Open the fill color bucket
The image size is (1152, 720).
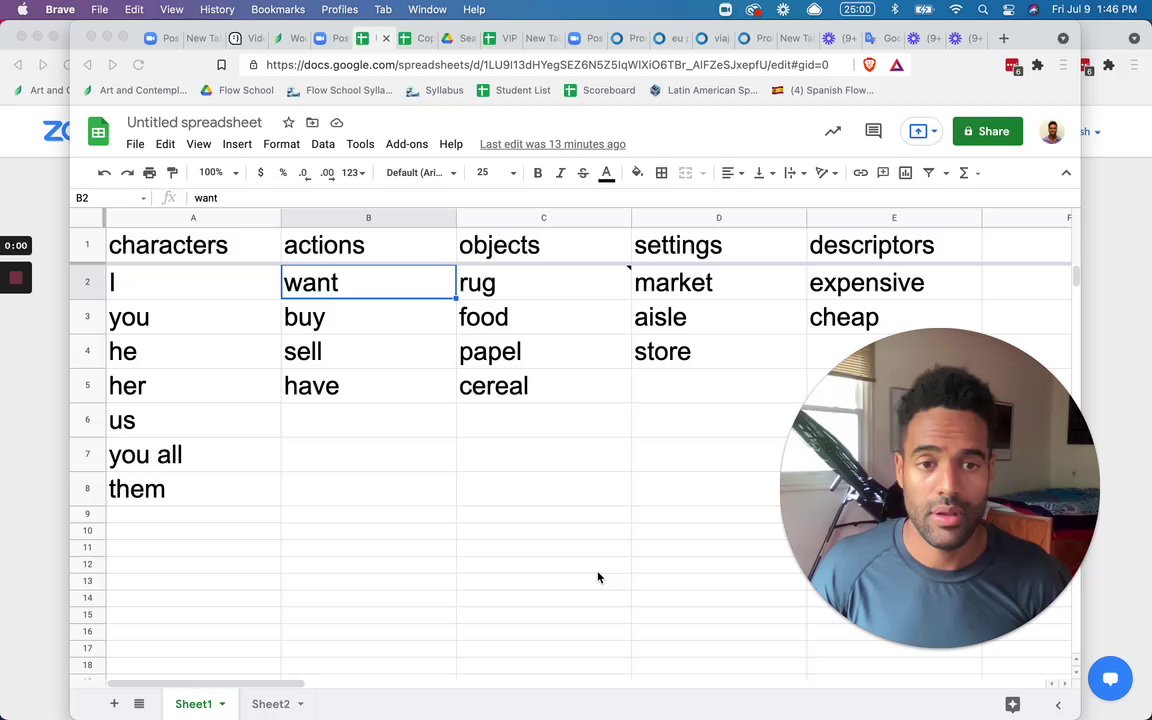click(x=638, y=173)
